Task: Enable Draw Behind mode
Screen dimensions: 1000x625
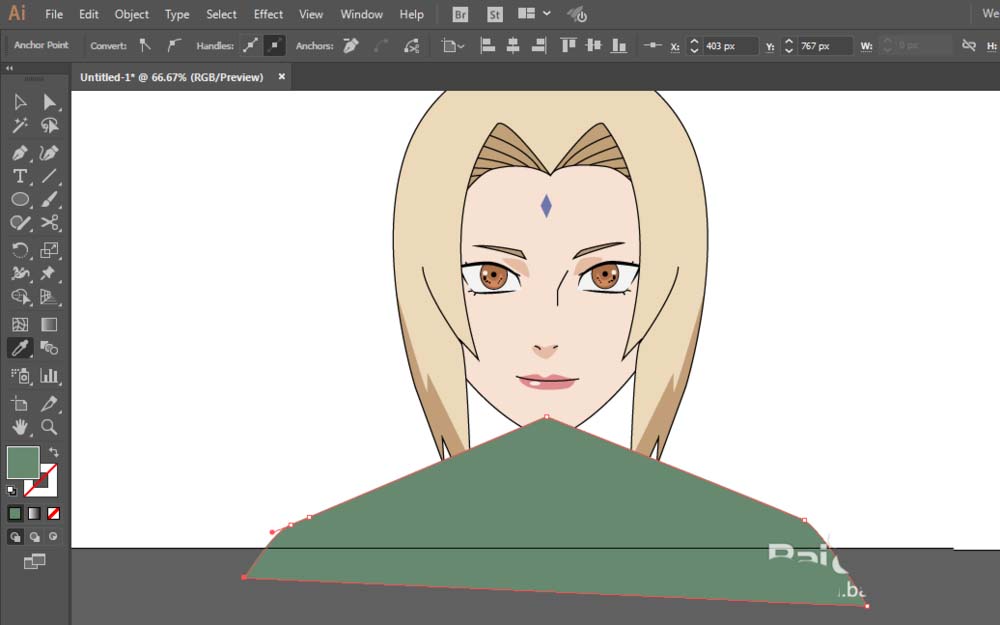Action: point(34,537)
